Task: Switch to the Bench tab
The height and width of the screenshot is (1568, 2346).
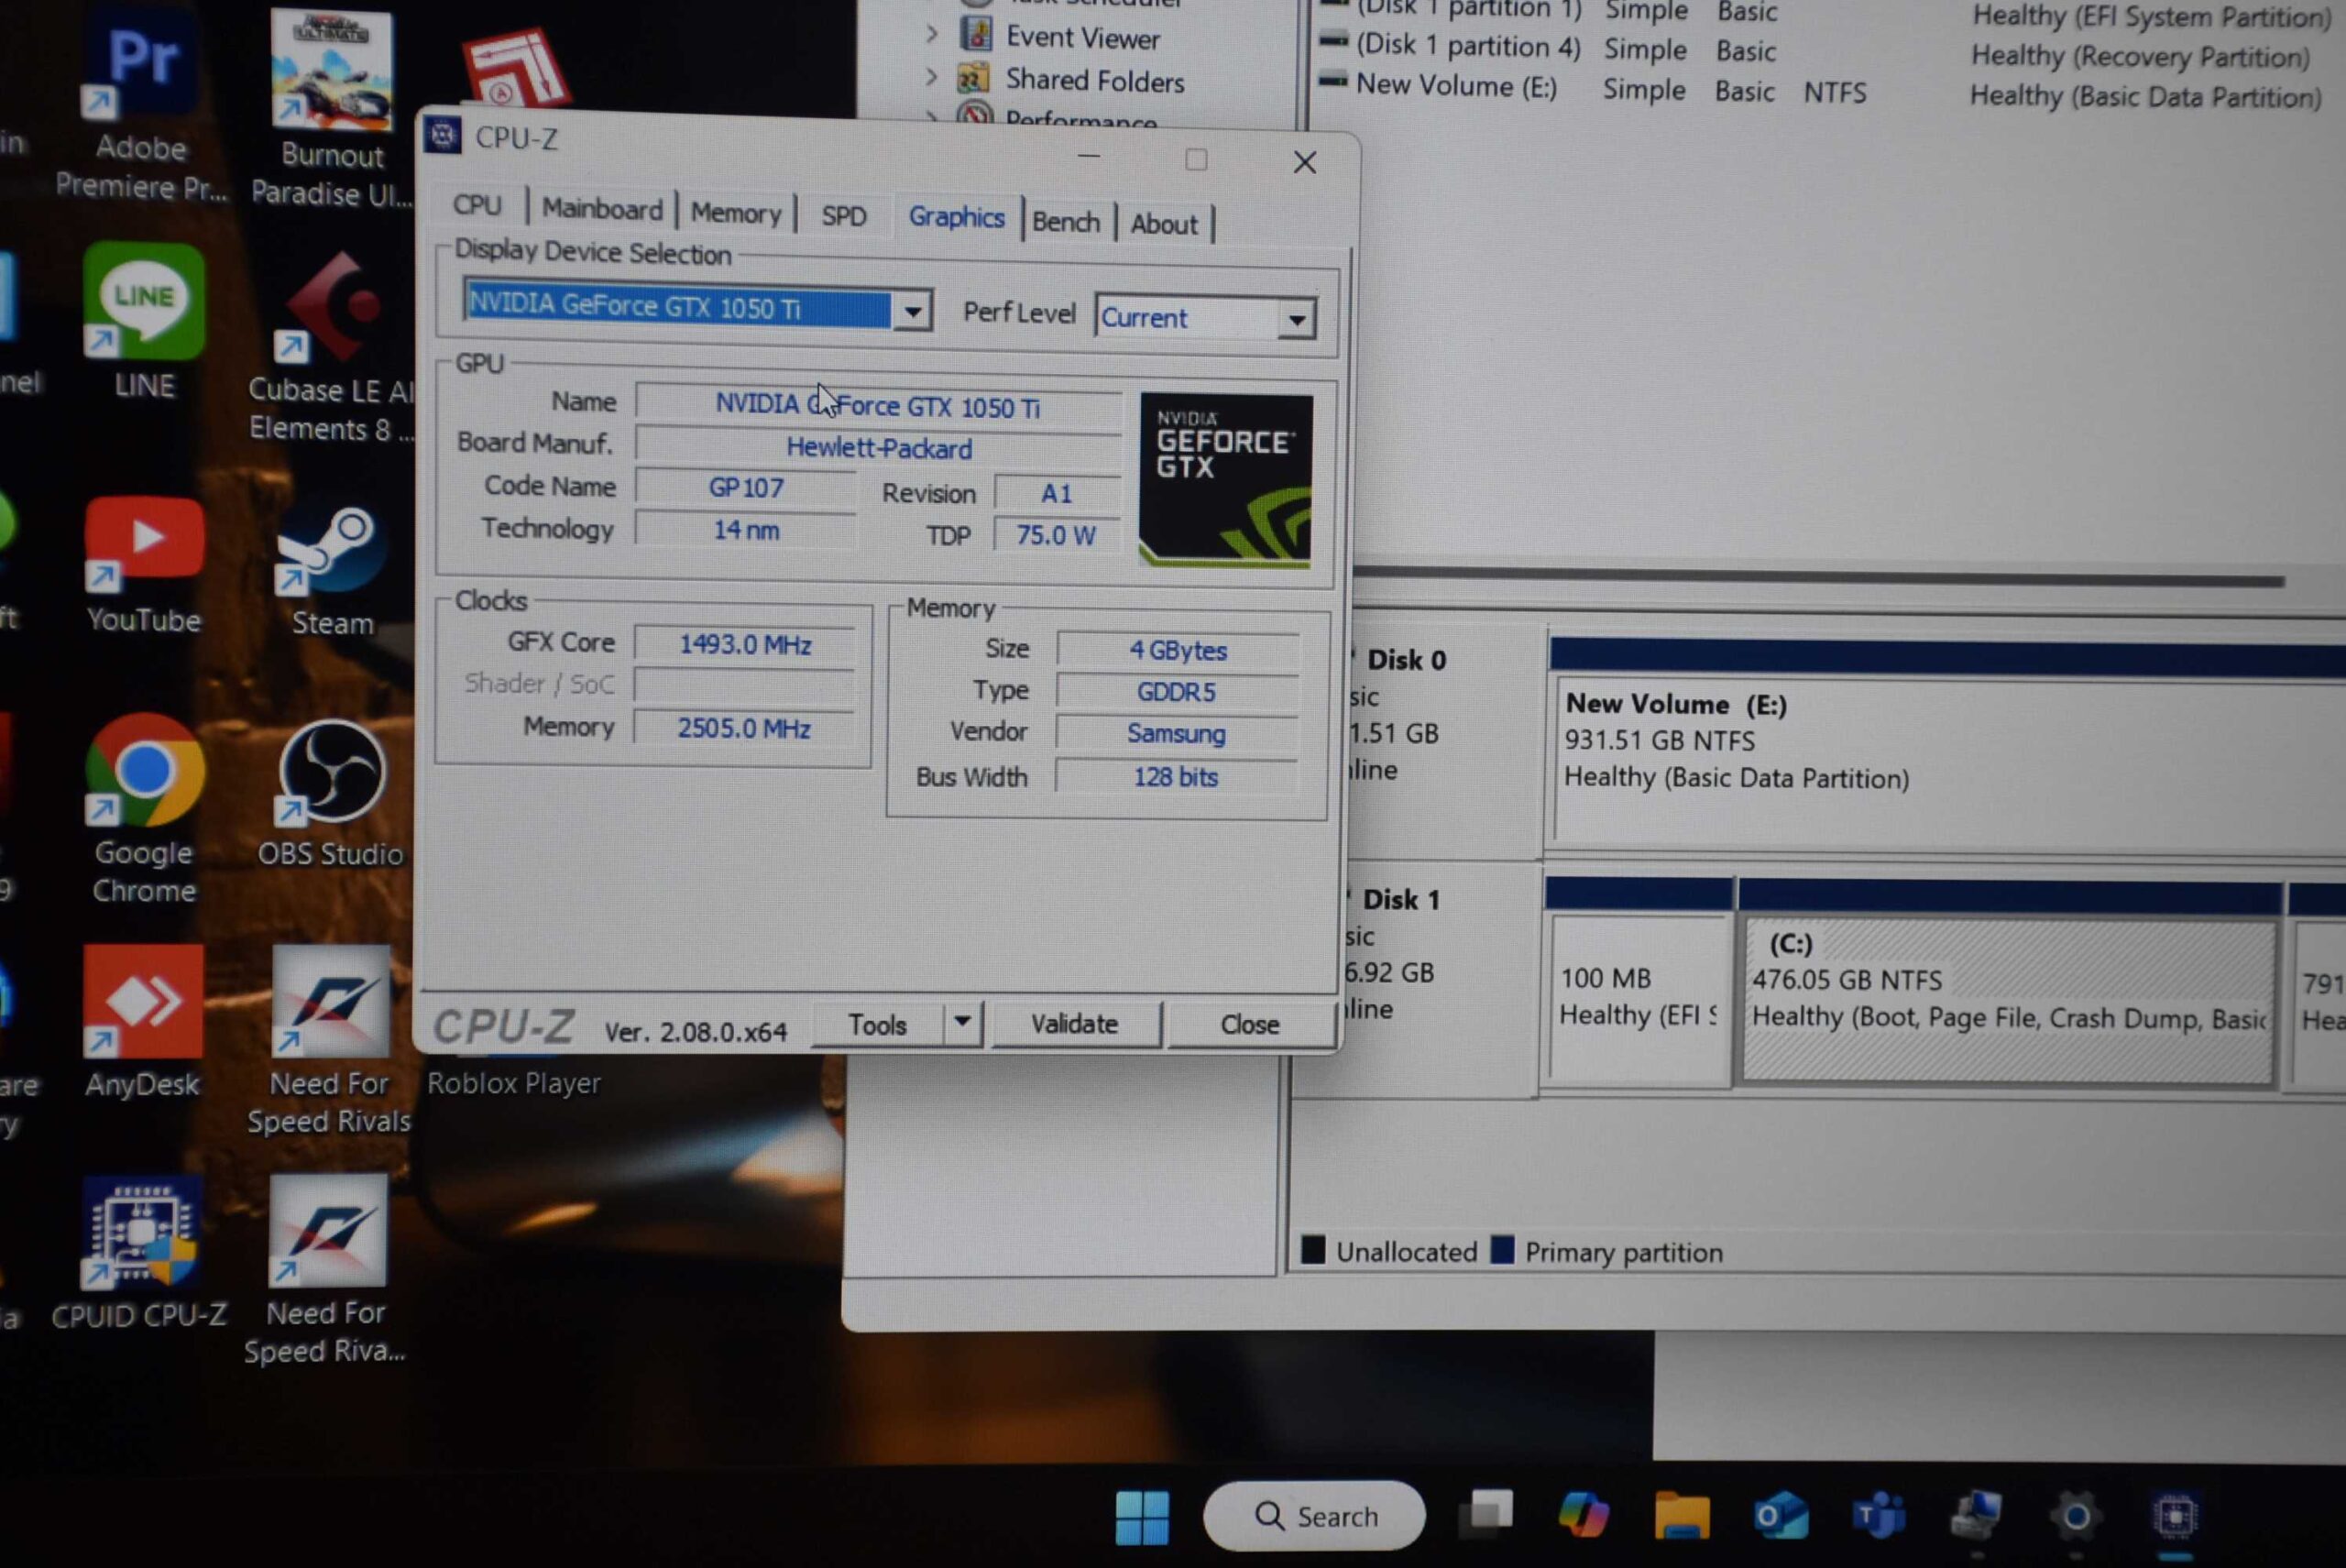Action: [x=1065, y=222]
